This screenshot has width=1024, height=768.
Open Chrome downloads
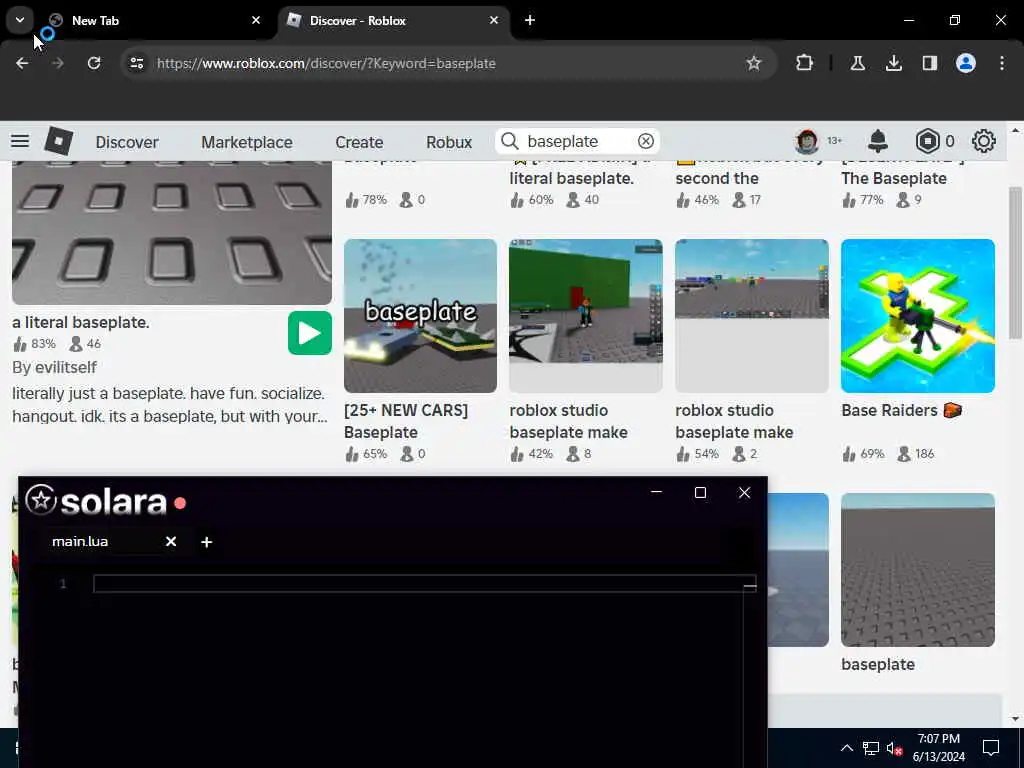(893, 63)
